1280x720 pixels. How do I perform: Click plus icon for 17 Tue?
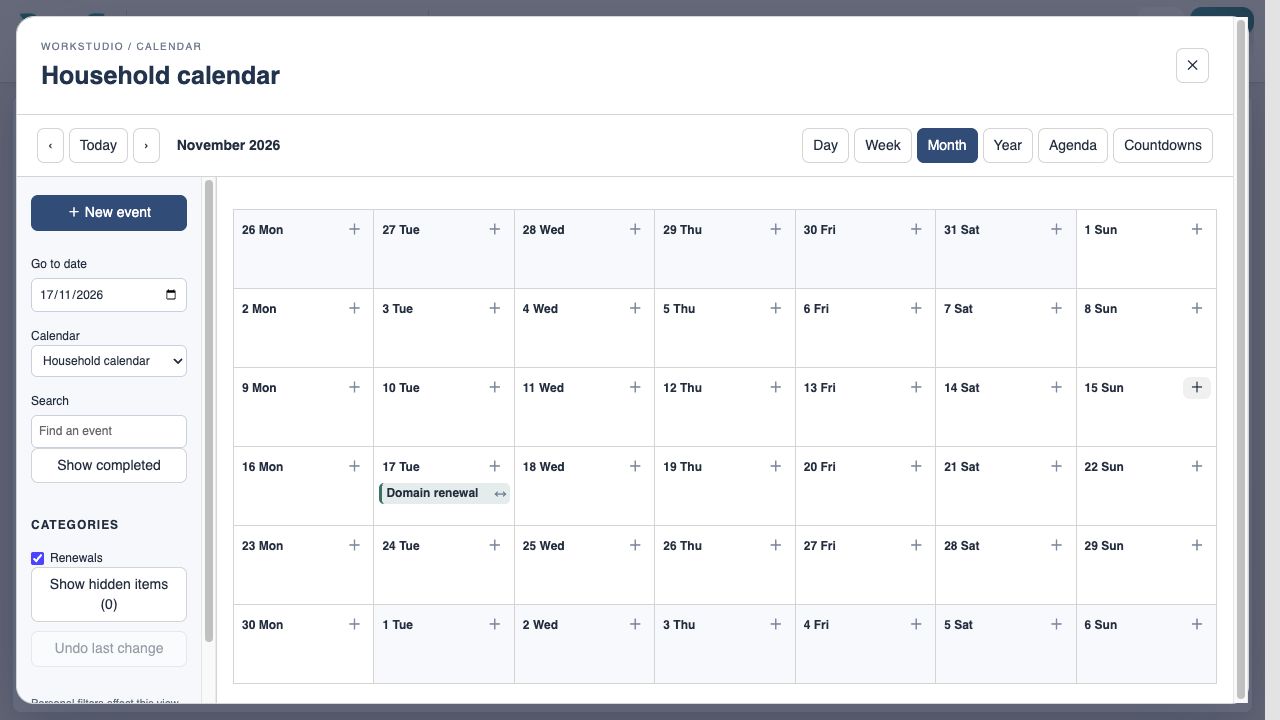494,467
